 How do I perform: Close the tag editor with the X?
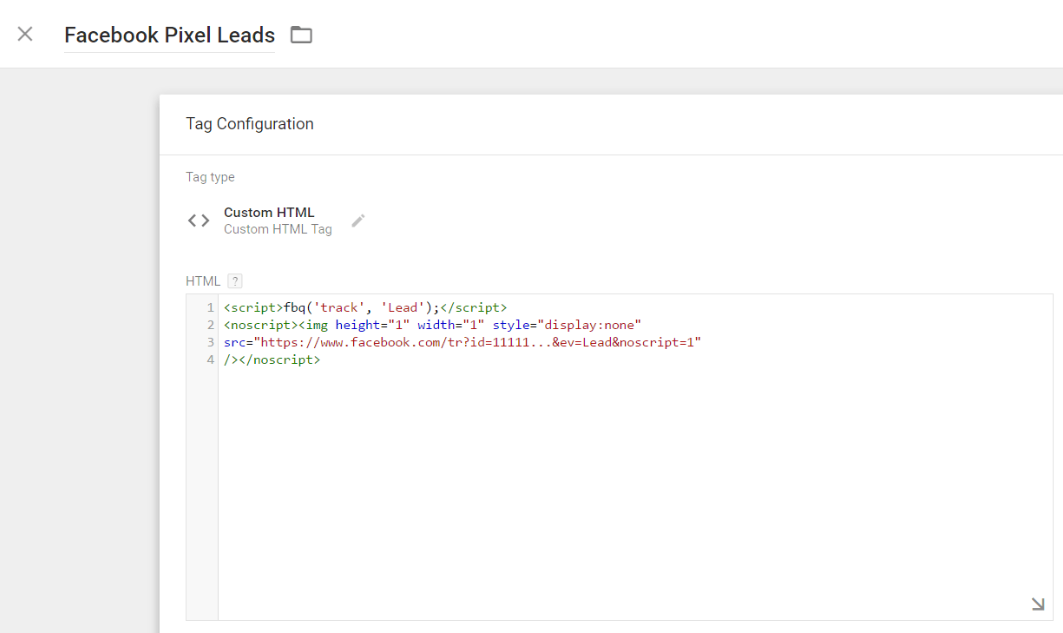pos(25,34)
